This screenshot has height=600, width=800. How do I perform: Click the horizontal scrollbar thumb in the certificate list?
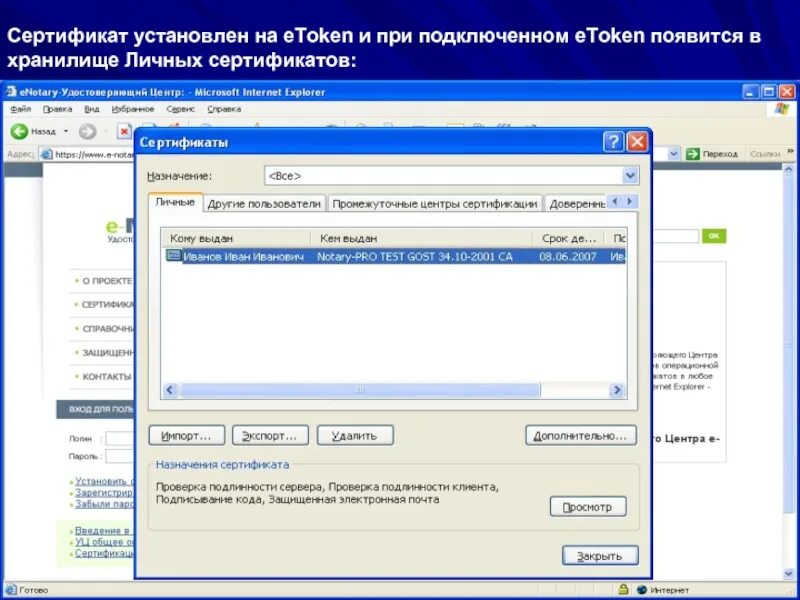click(x=360, y=390)
